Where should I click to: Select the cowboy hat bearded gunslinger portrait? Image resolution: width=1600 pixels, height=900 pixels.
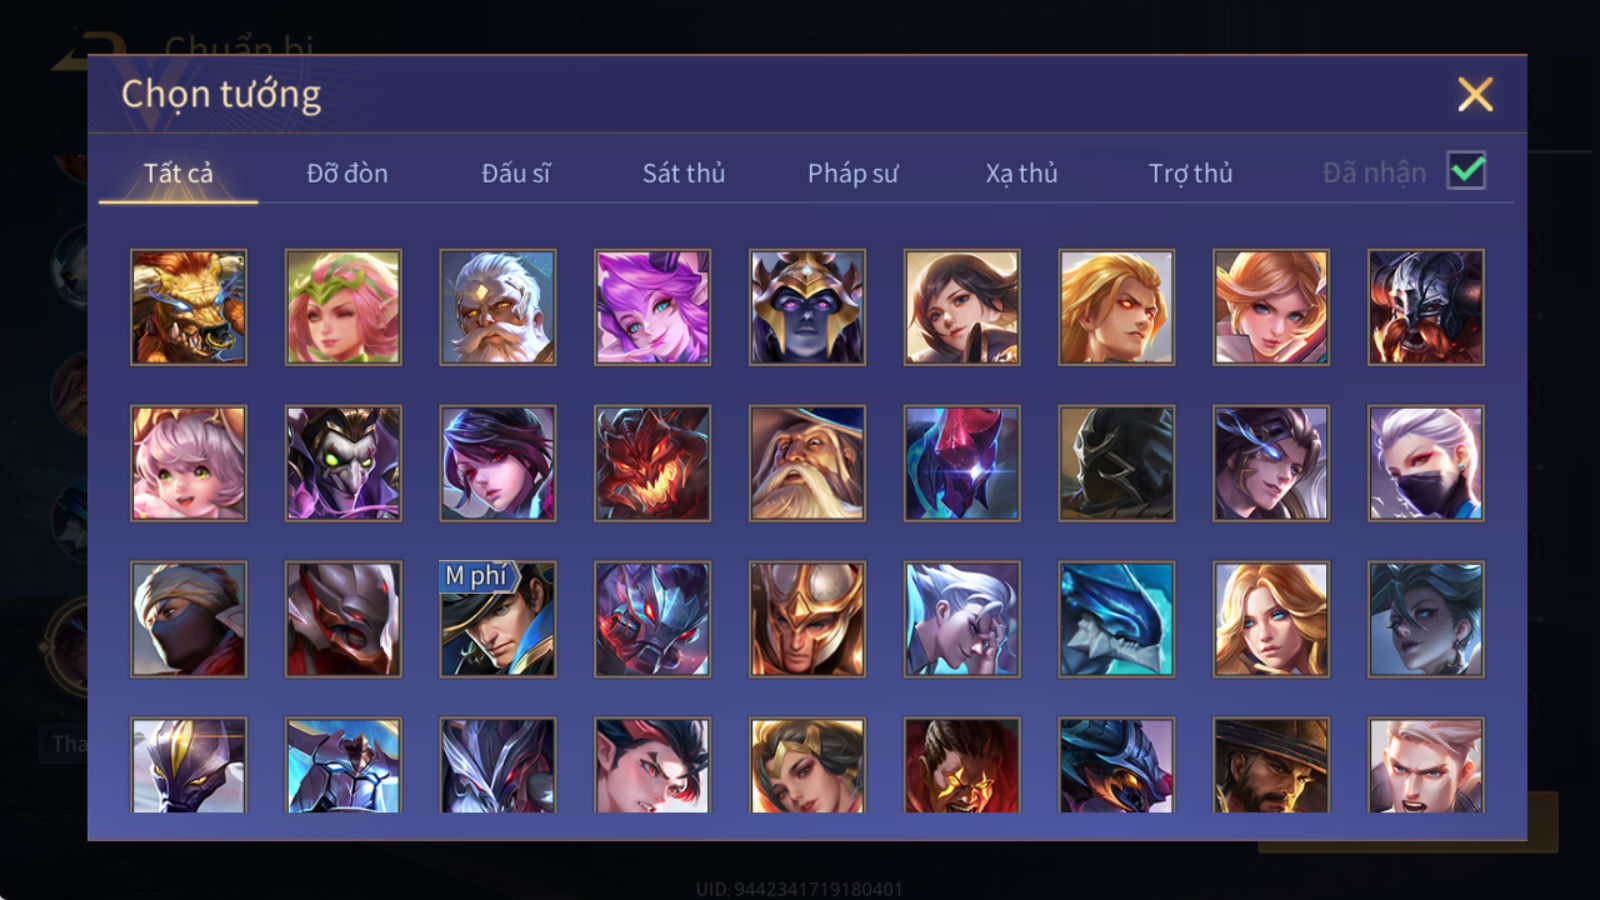click(1271, 765)
